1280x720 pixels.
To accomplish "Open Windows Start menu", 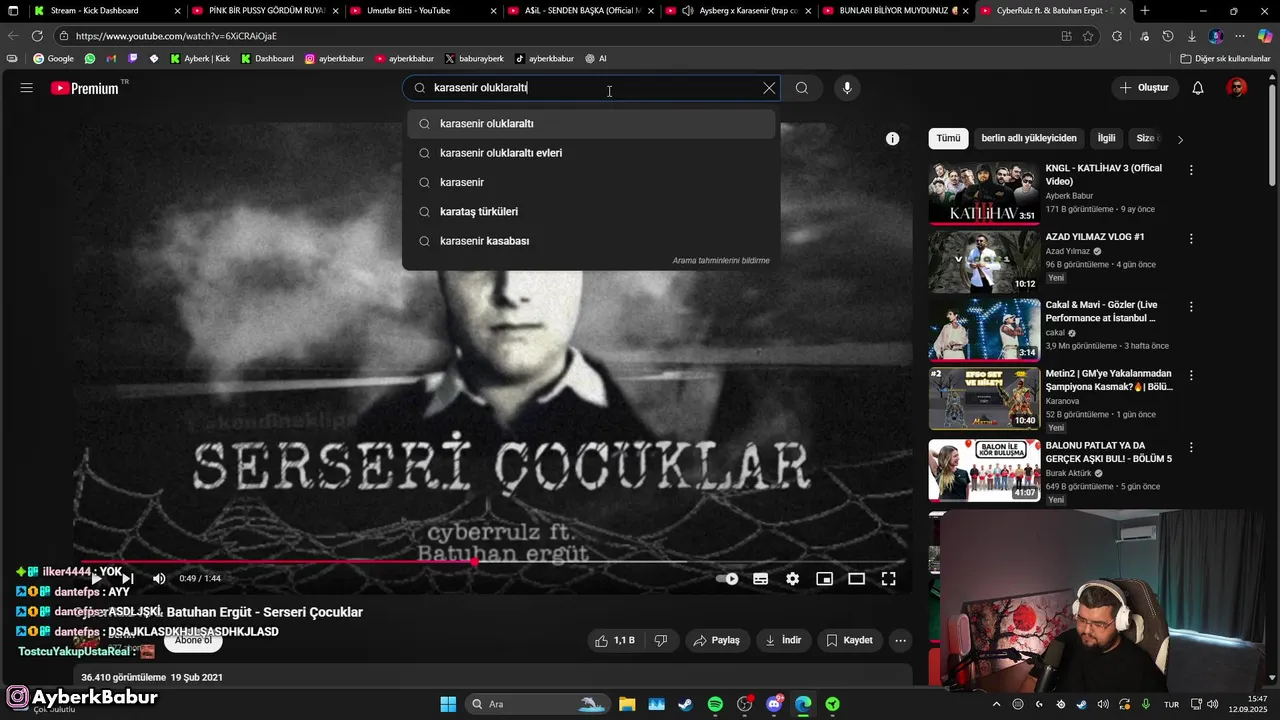I will 448,704.
